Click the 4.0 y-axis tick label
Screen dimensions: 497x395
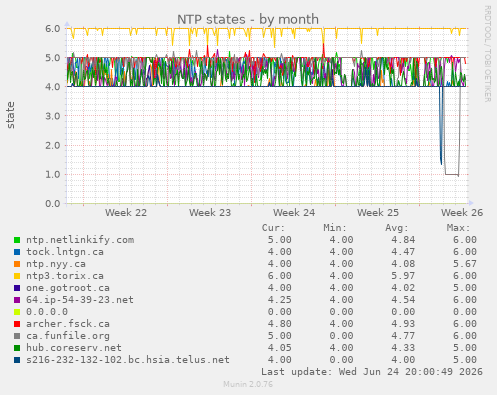tap(53, 87)
